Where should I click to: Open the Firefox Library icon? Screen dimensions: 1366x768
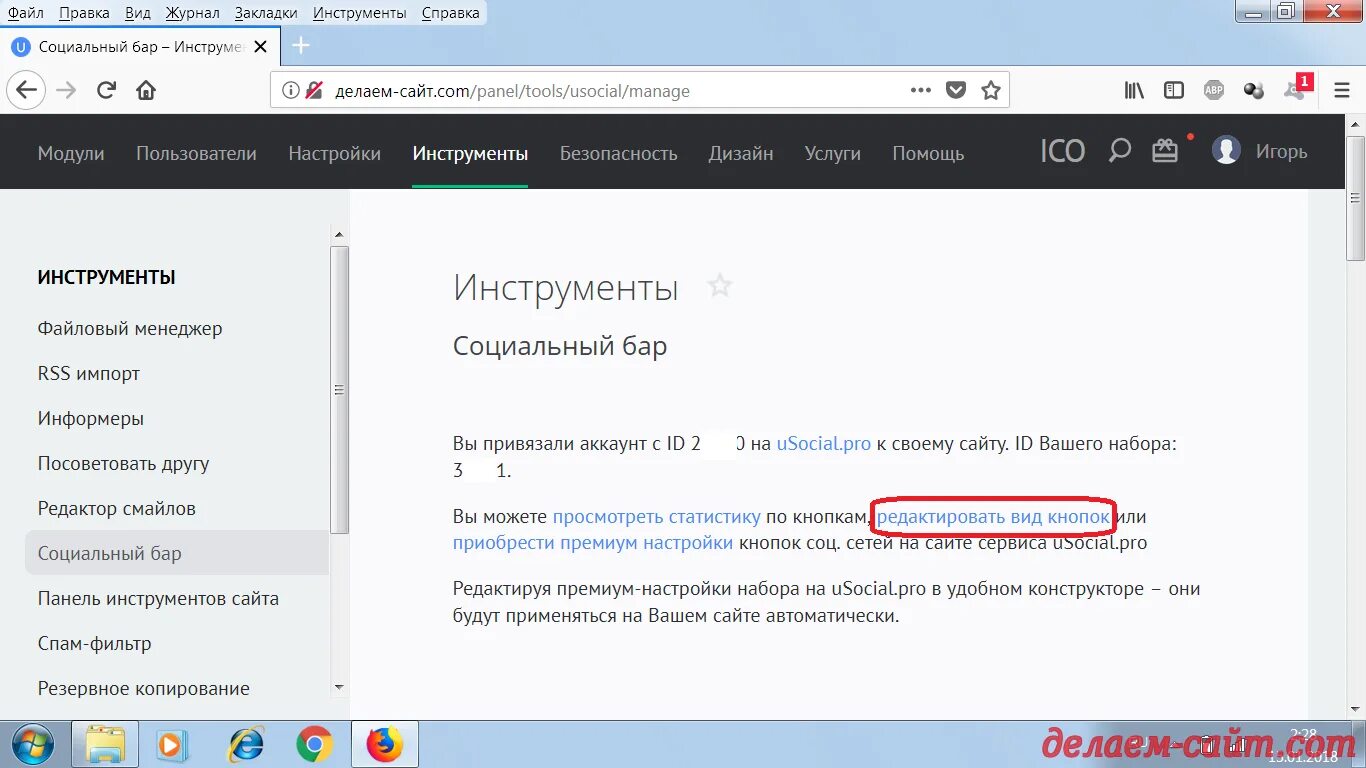pyautogui.click(x=1133, y=89)
